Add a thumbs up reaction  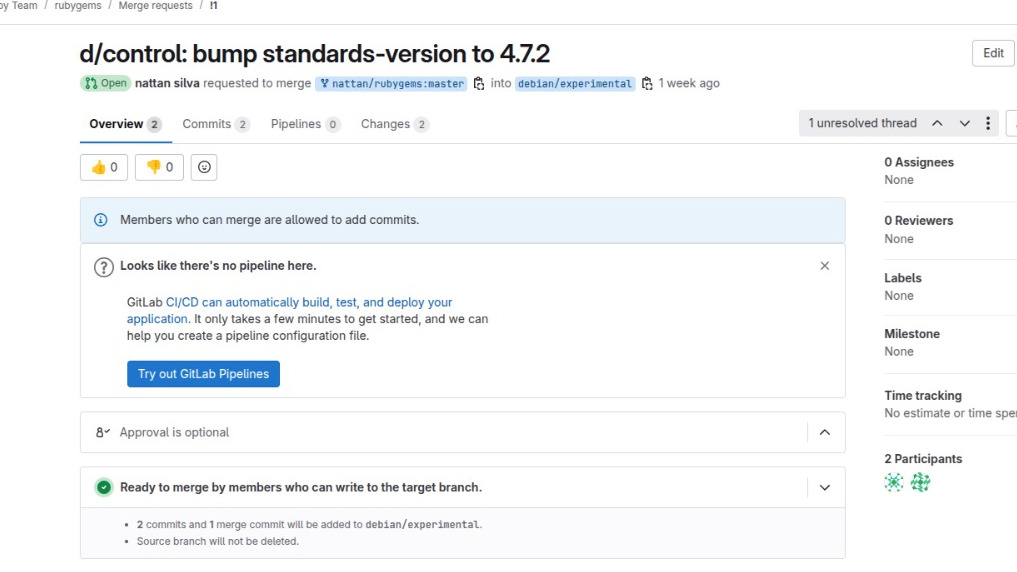point(104,167)
